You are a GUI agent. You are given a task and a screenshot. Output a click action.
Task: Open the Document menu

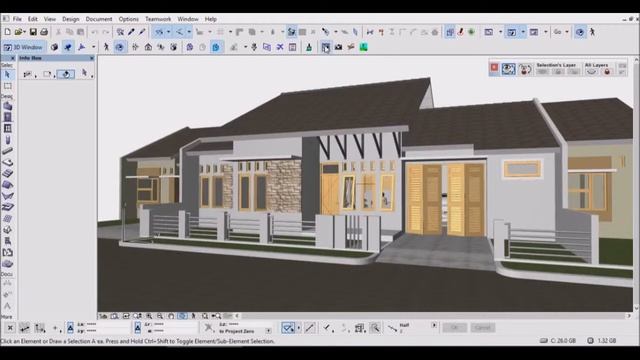pos(99,19)
